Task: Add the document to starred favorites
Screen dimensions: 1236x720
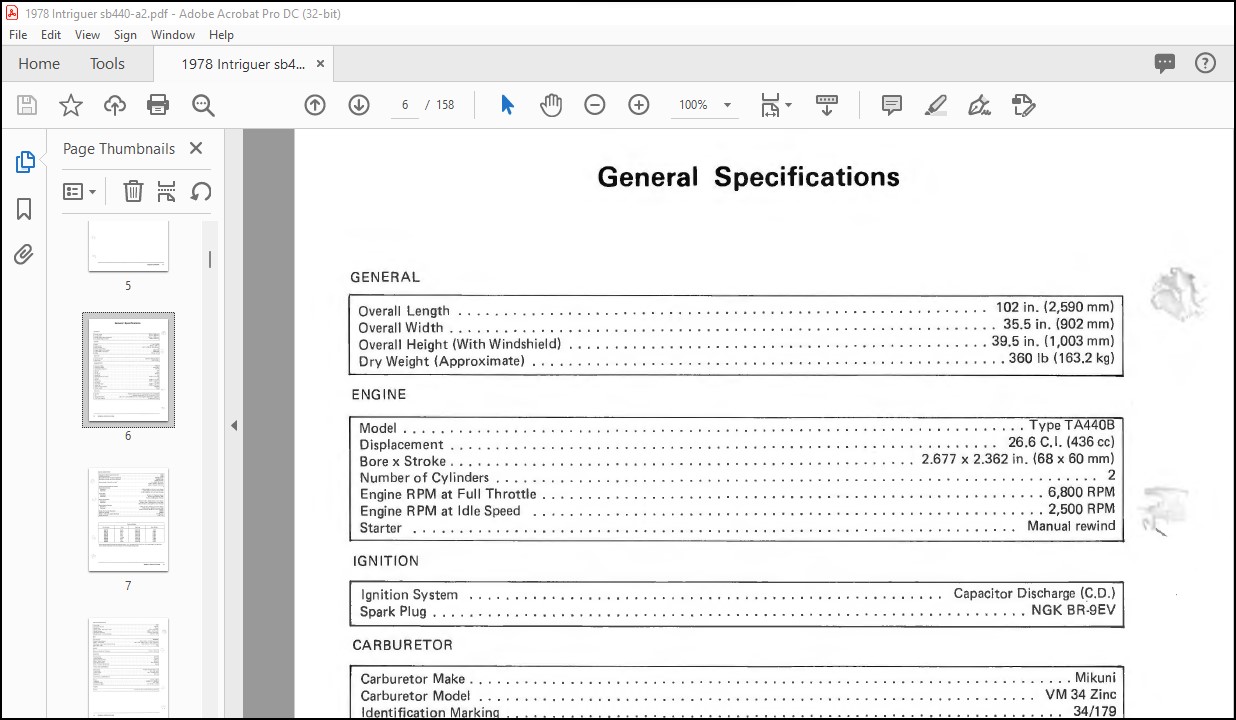Action: click(x=71, y=105)
